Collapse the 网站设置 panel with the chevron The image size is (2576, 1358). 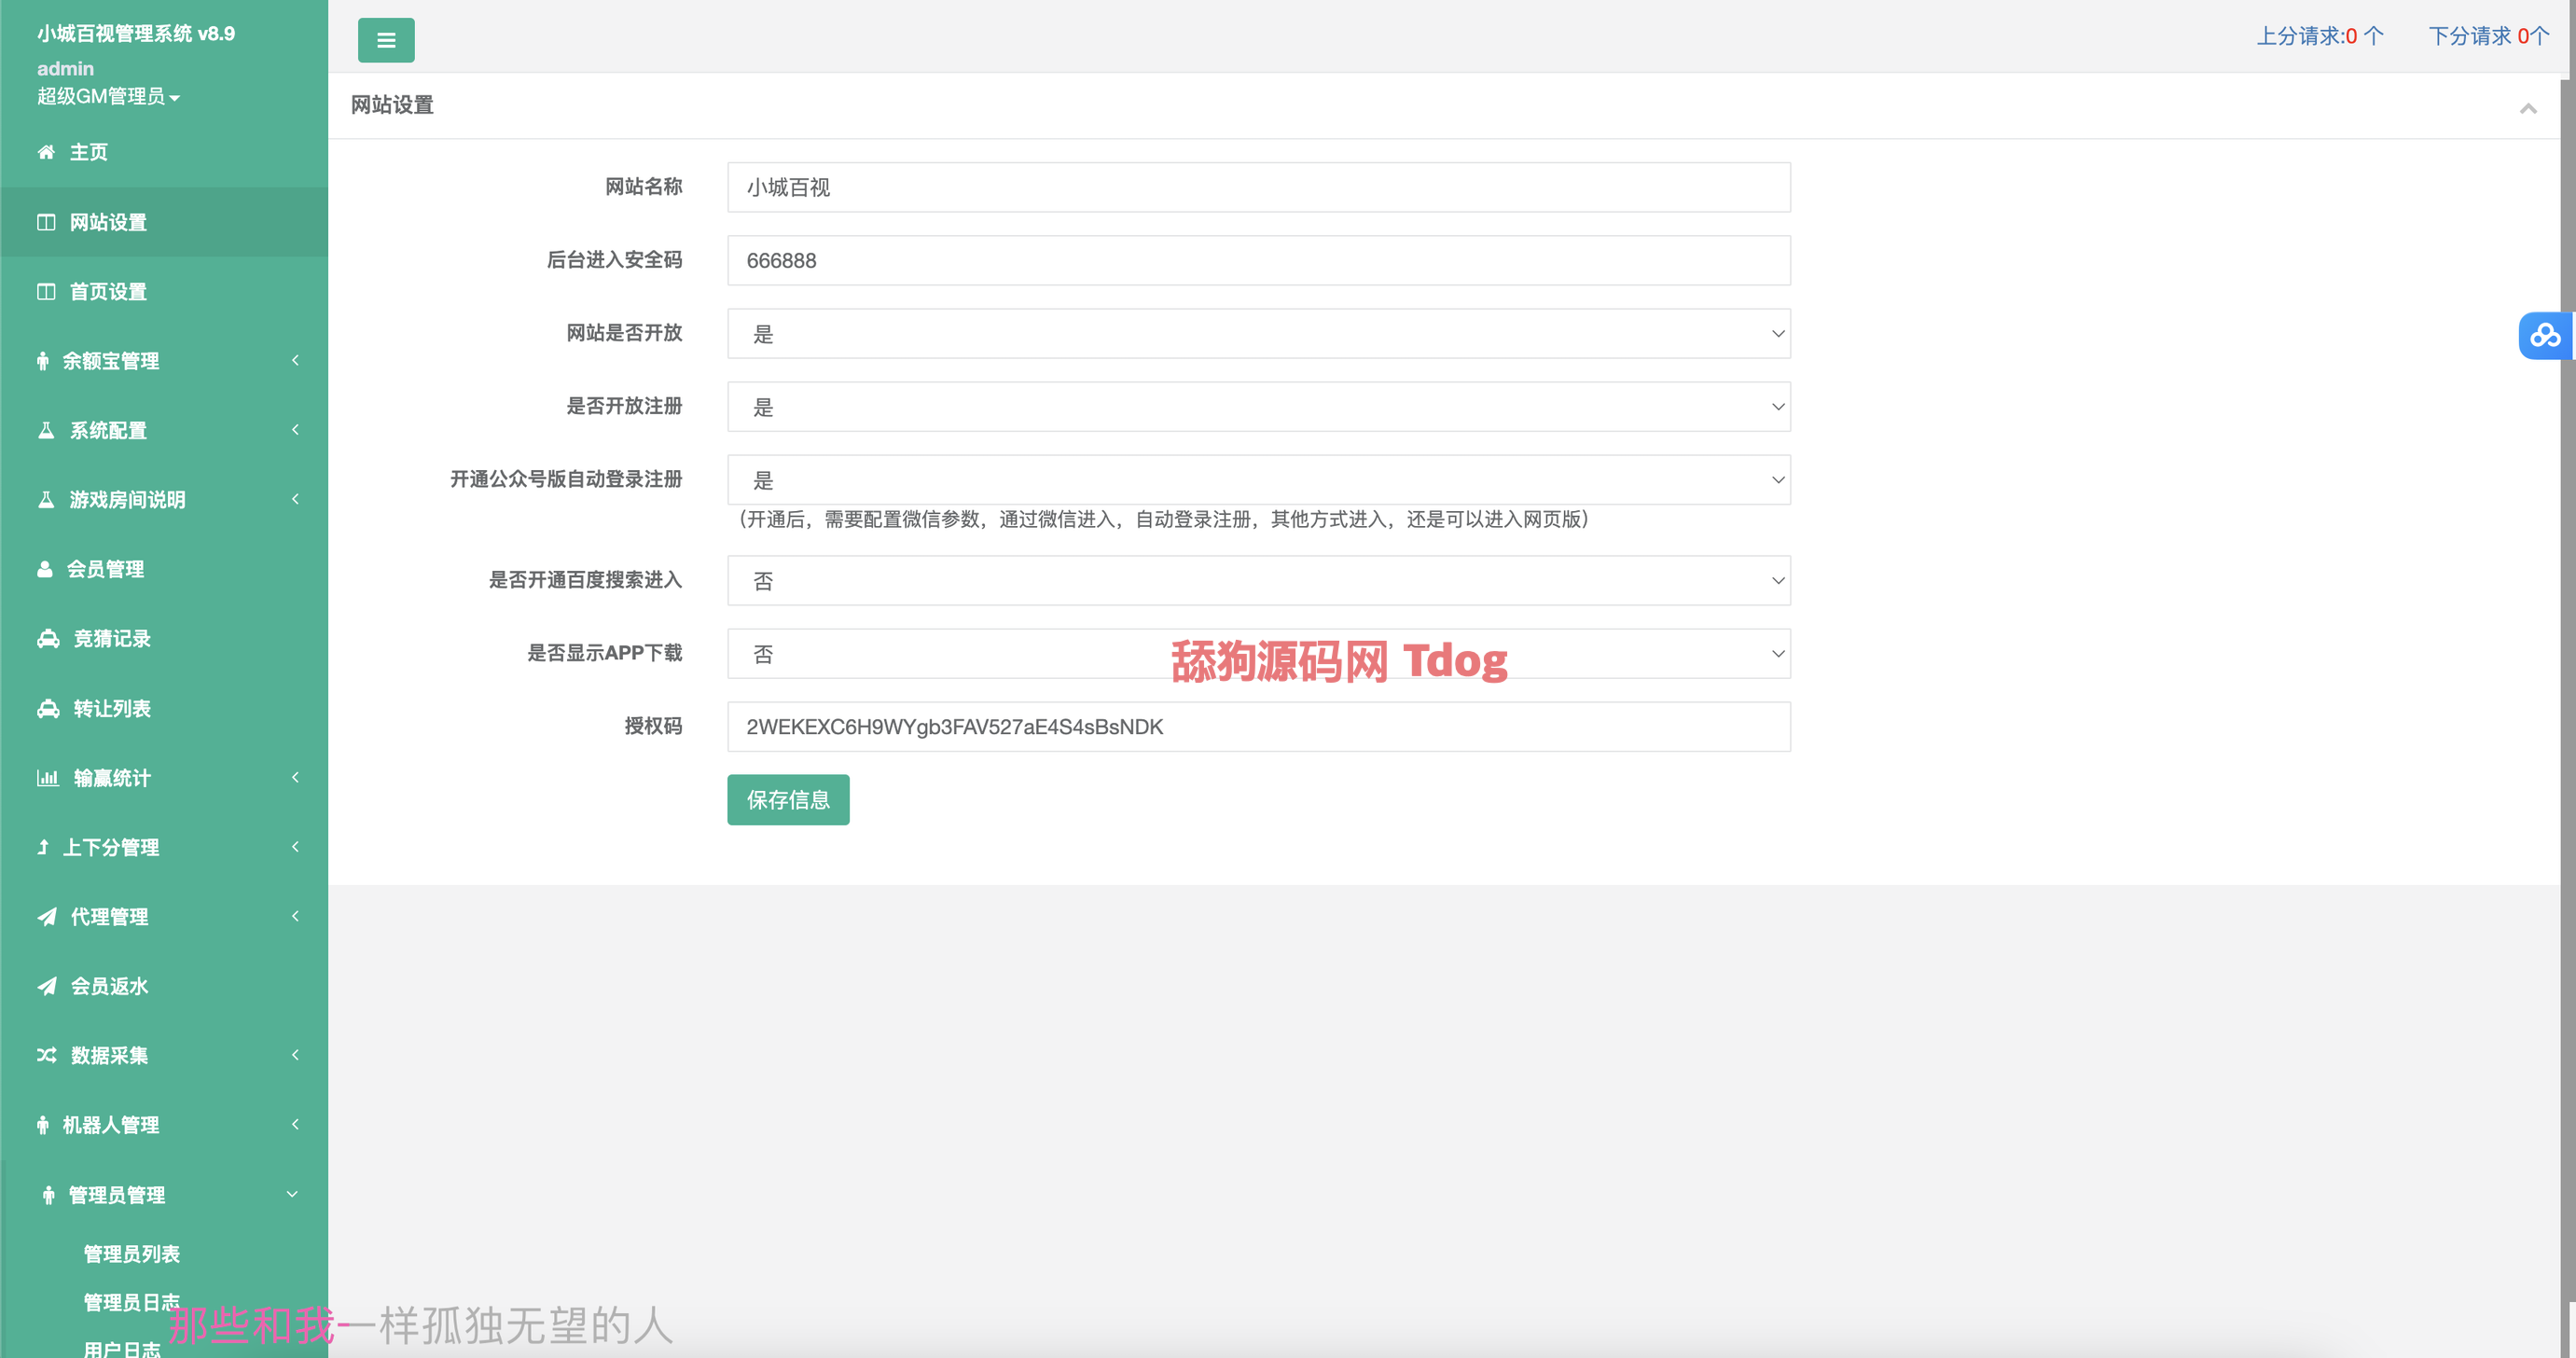tap(2528, 108)
